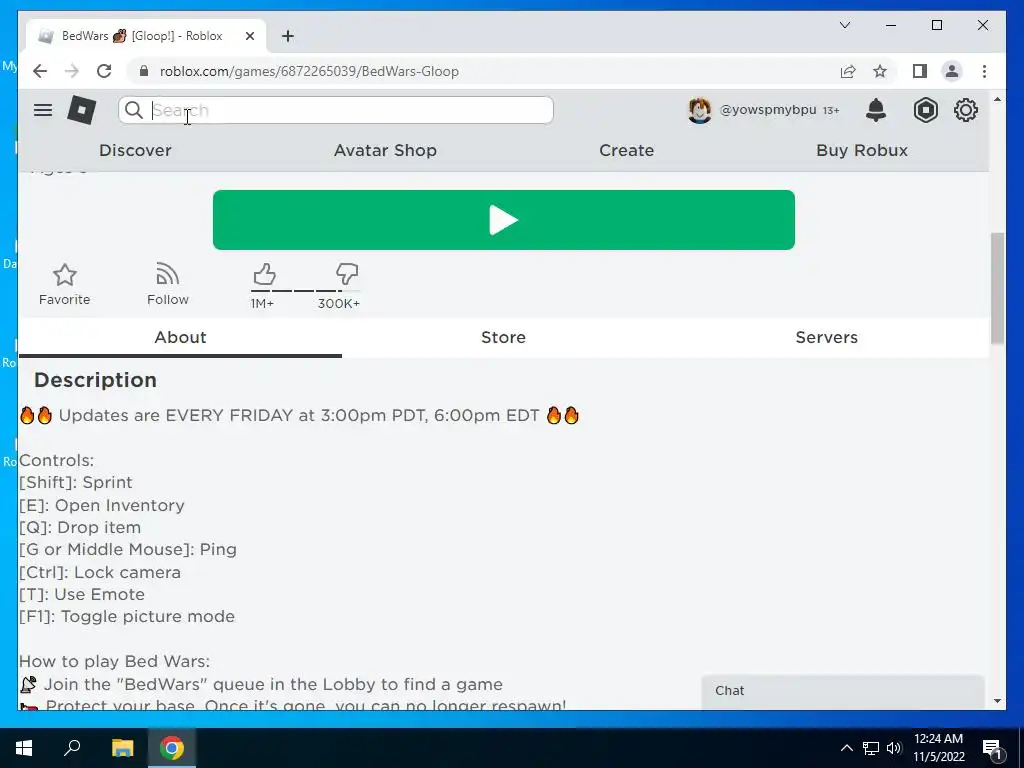
Task: Go back in Chrome
Action: 40,71
